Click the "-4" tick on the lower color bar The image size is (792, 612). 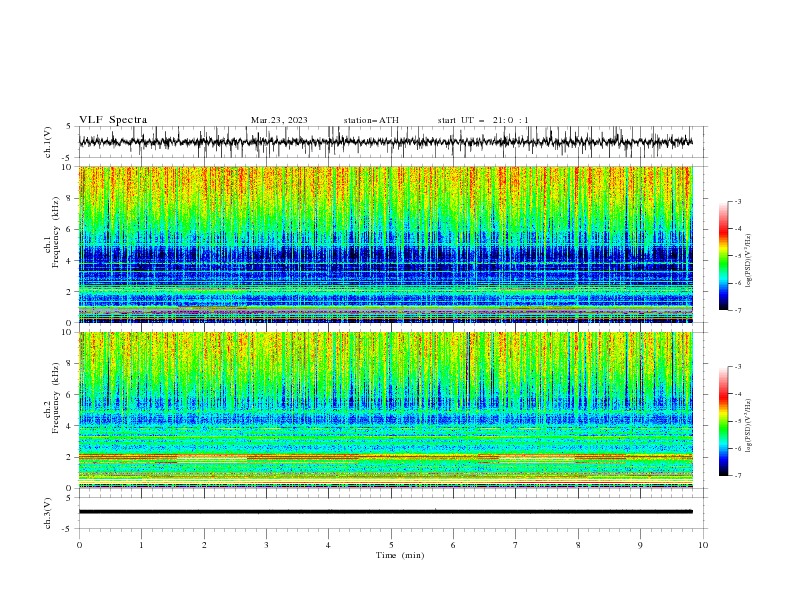pos(737,394)
